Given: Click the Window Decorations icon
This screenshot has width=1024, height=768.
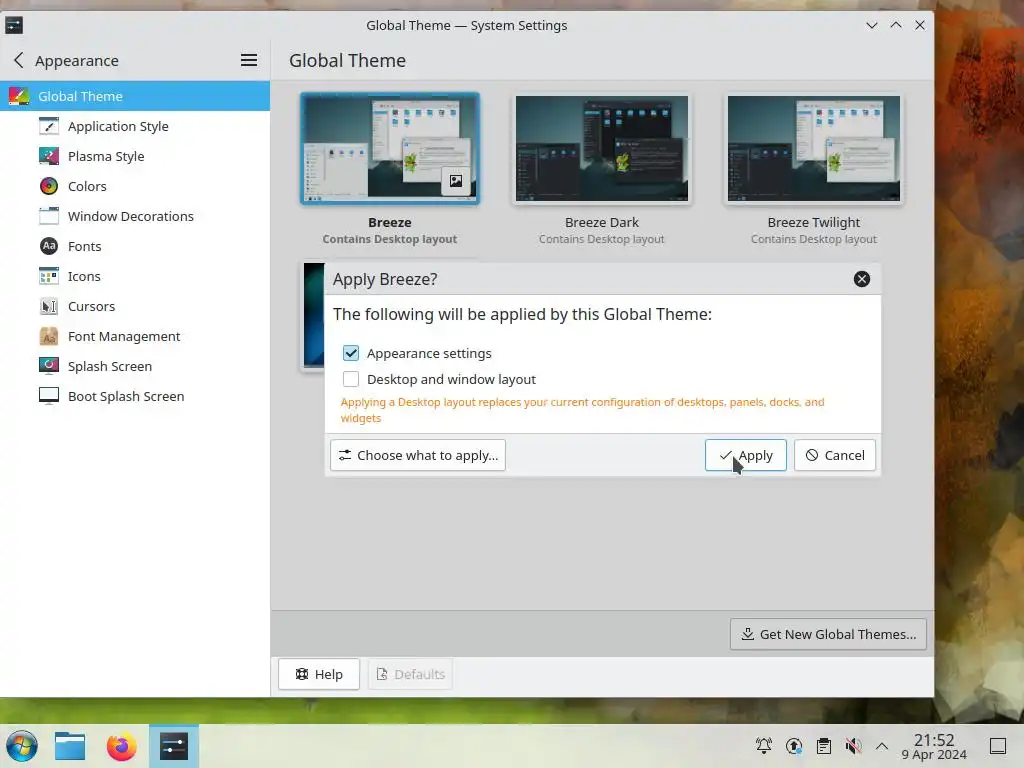Looking at the screenshot, I should pos(49,216).
